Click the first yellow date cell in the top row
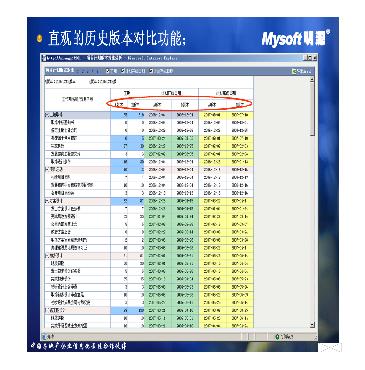 tap(212, 115)
